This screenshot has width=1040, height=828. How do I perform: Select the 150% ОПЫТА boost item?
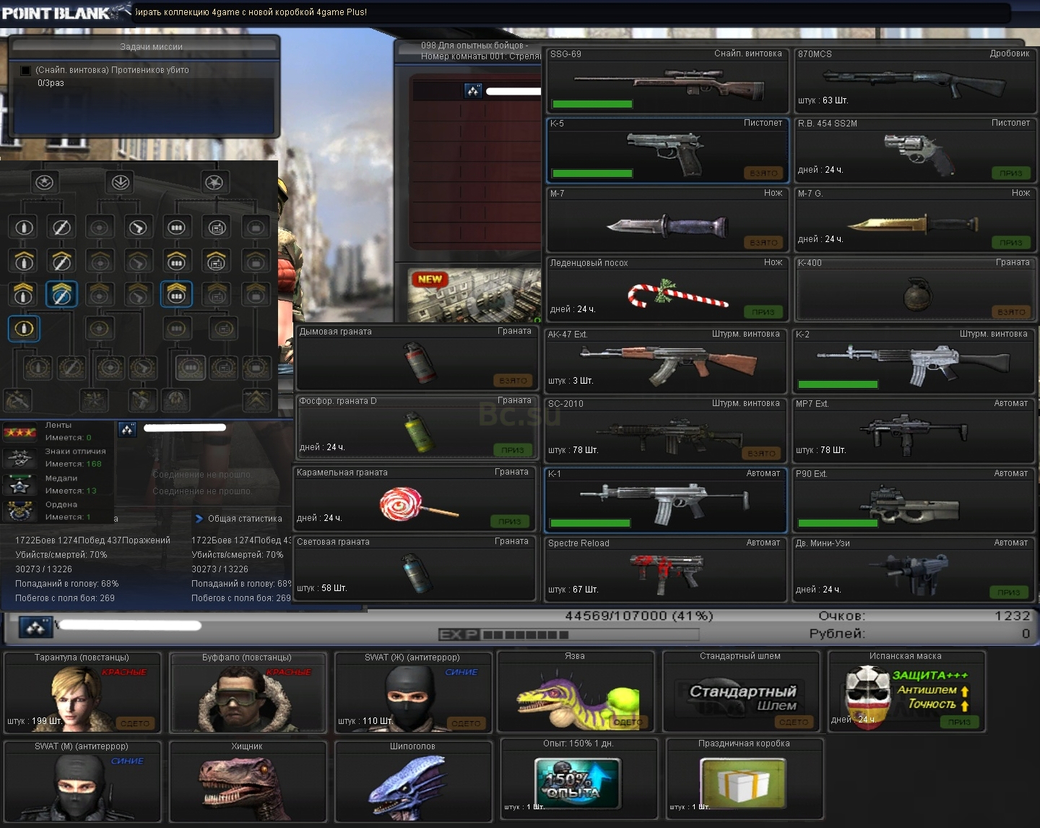(x=578, y=783)
